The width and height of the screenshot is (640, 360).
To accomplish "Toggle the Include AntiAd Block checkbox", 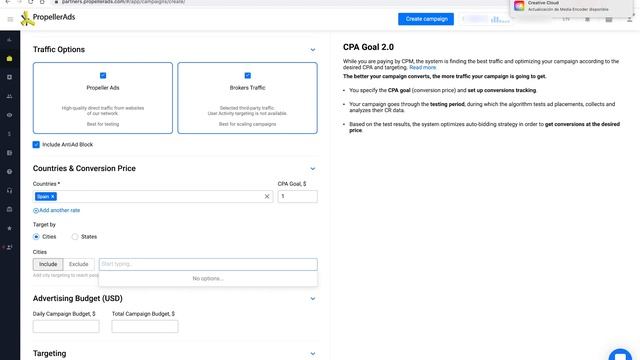I will coord(36,144).
